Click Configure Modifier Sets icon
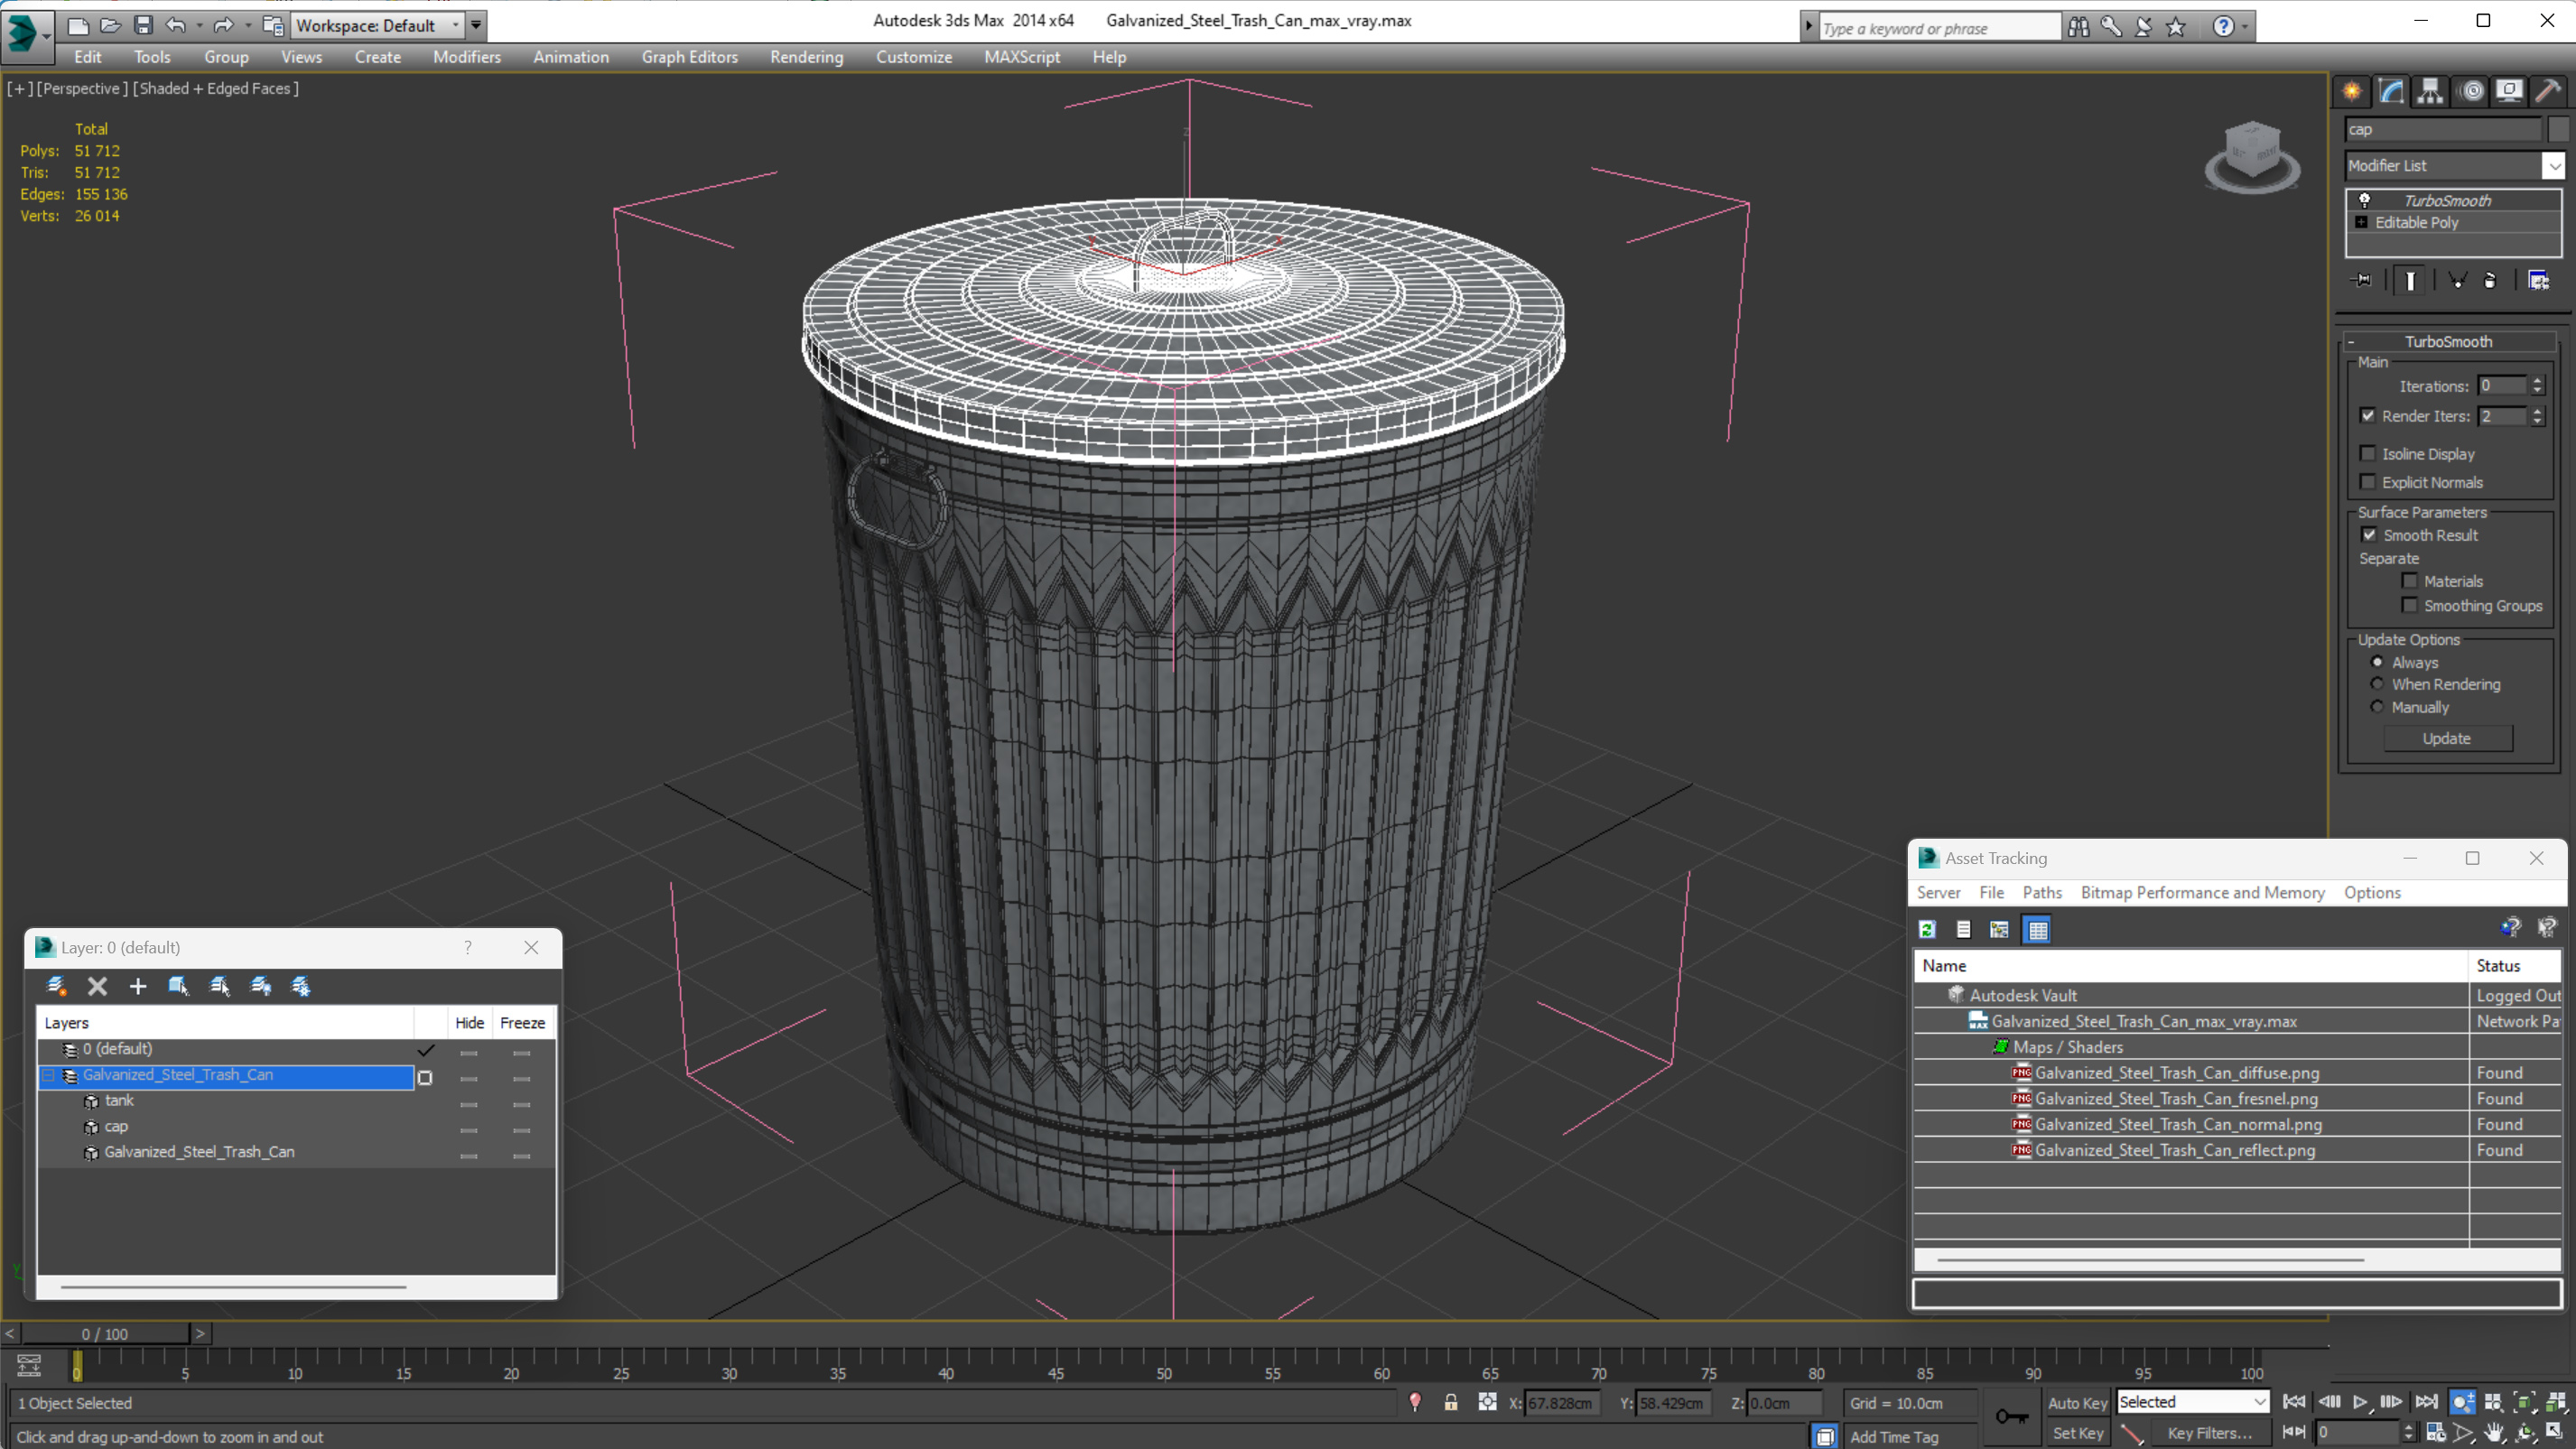The height and width of the screenshot is (1449, 2576). 2538,280
